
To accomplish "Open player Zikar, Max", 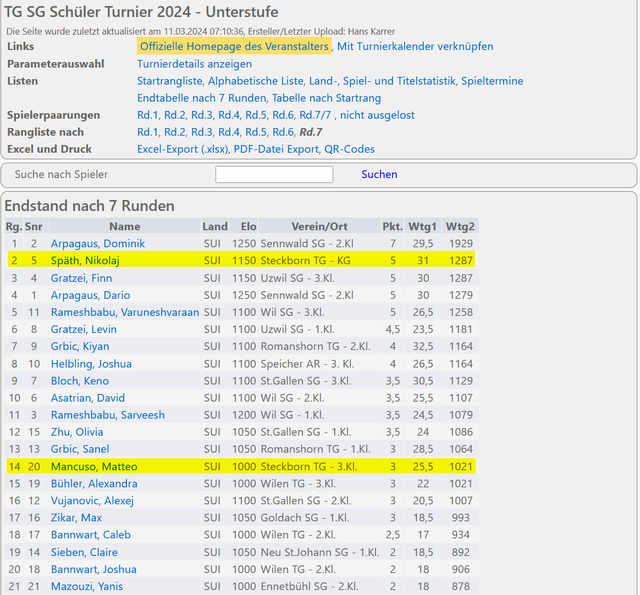I will [76, 517].
